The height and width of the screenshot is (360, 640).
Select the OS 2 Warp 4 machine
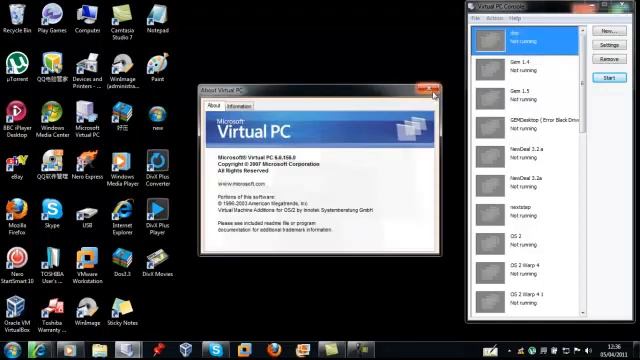(x=525, y=272)
